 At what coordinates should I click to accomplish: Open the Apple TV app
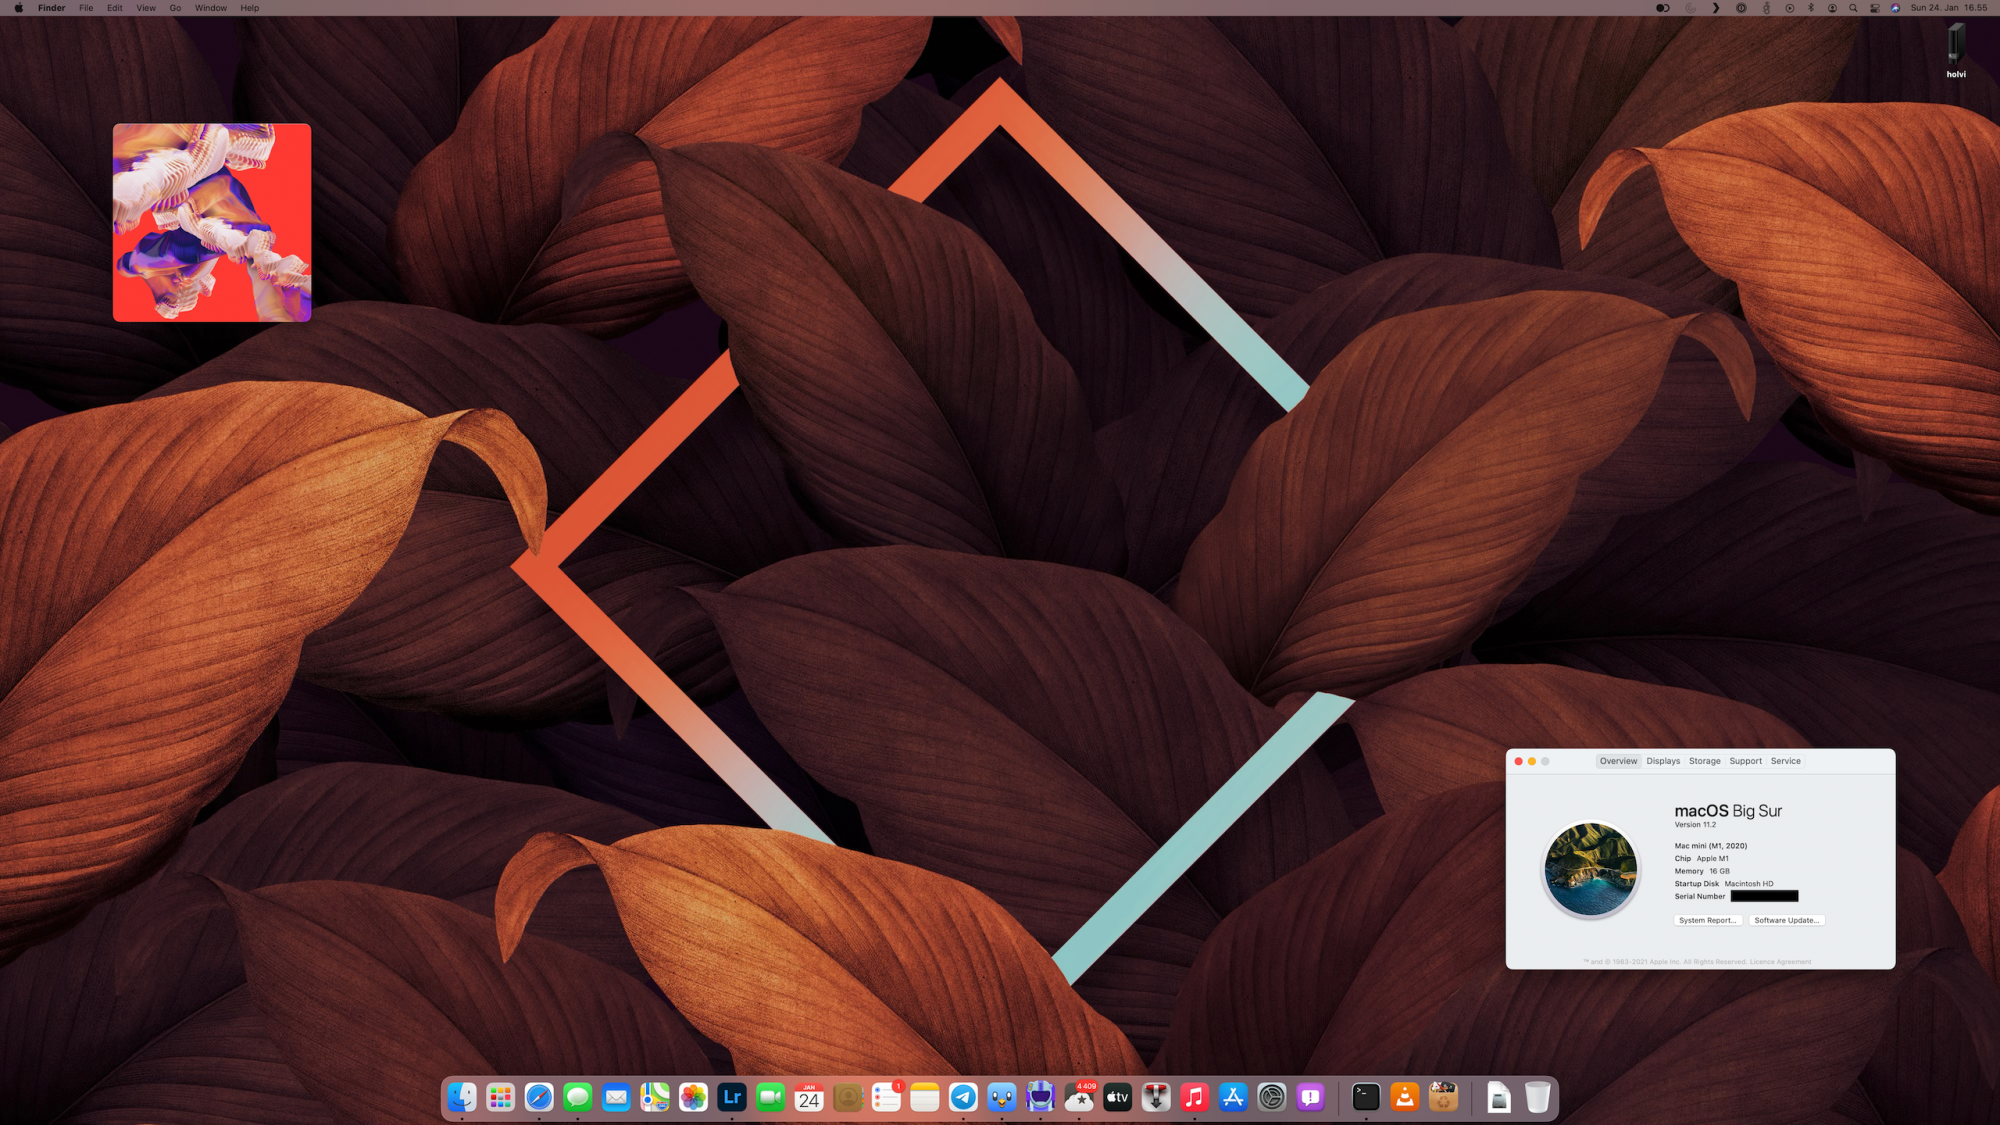[x=1117, y=1097]
